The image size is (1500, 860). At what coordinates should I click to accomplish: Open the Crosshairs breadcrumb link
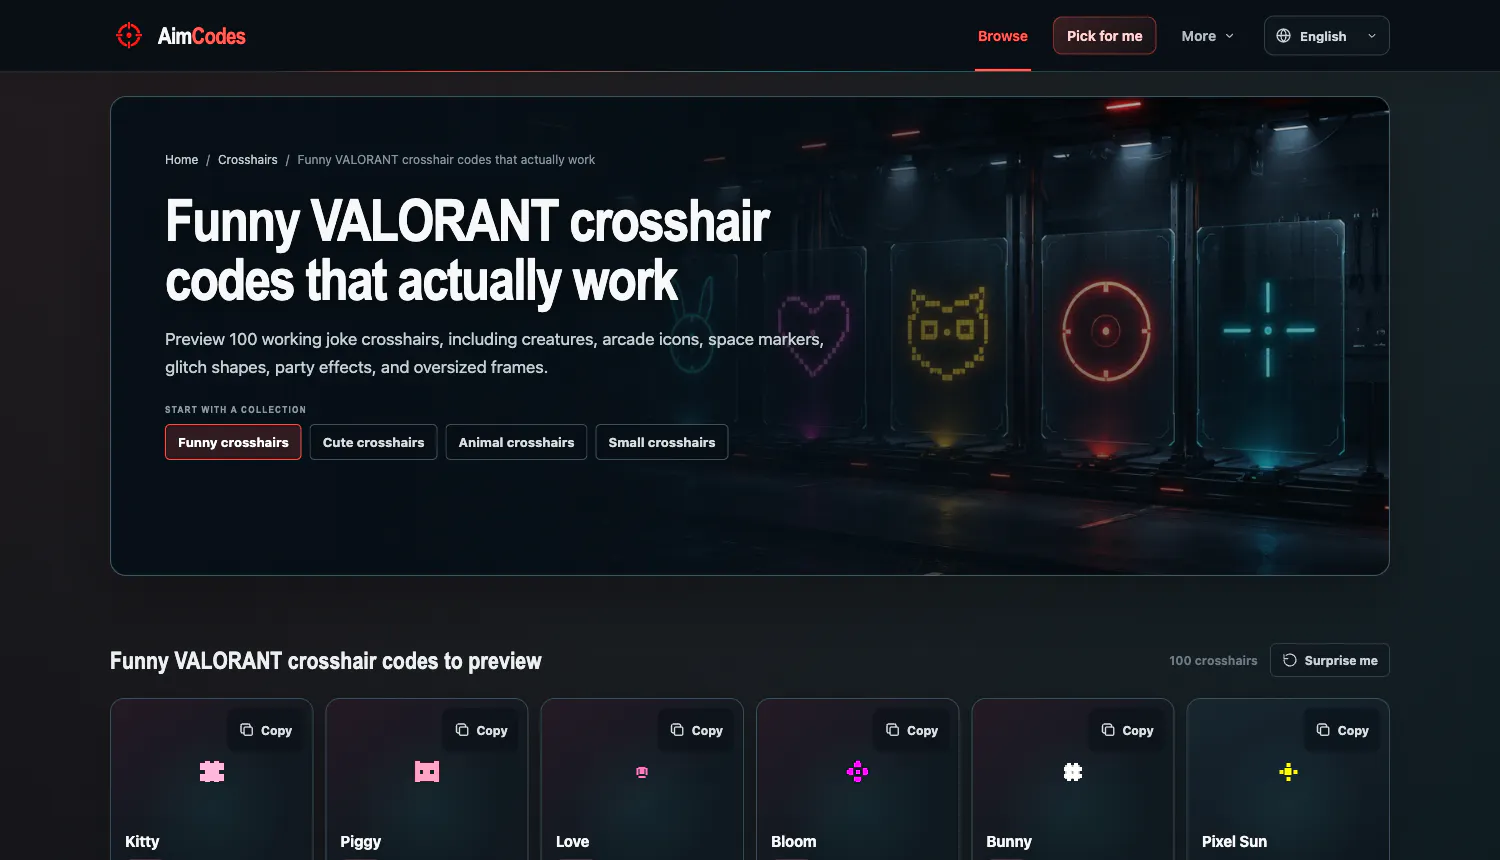(x=248, y=160)
